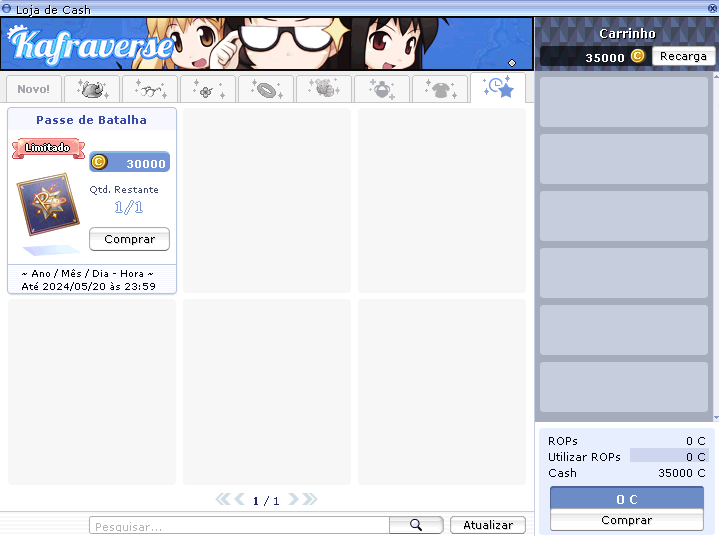Click Comprar on Passe de Batalha
This screenshot has height=536, width=719.
[129, 239]
